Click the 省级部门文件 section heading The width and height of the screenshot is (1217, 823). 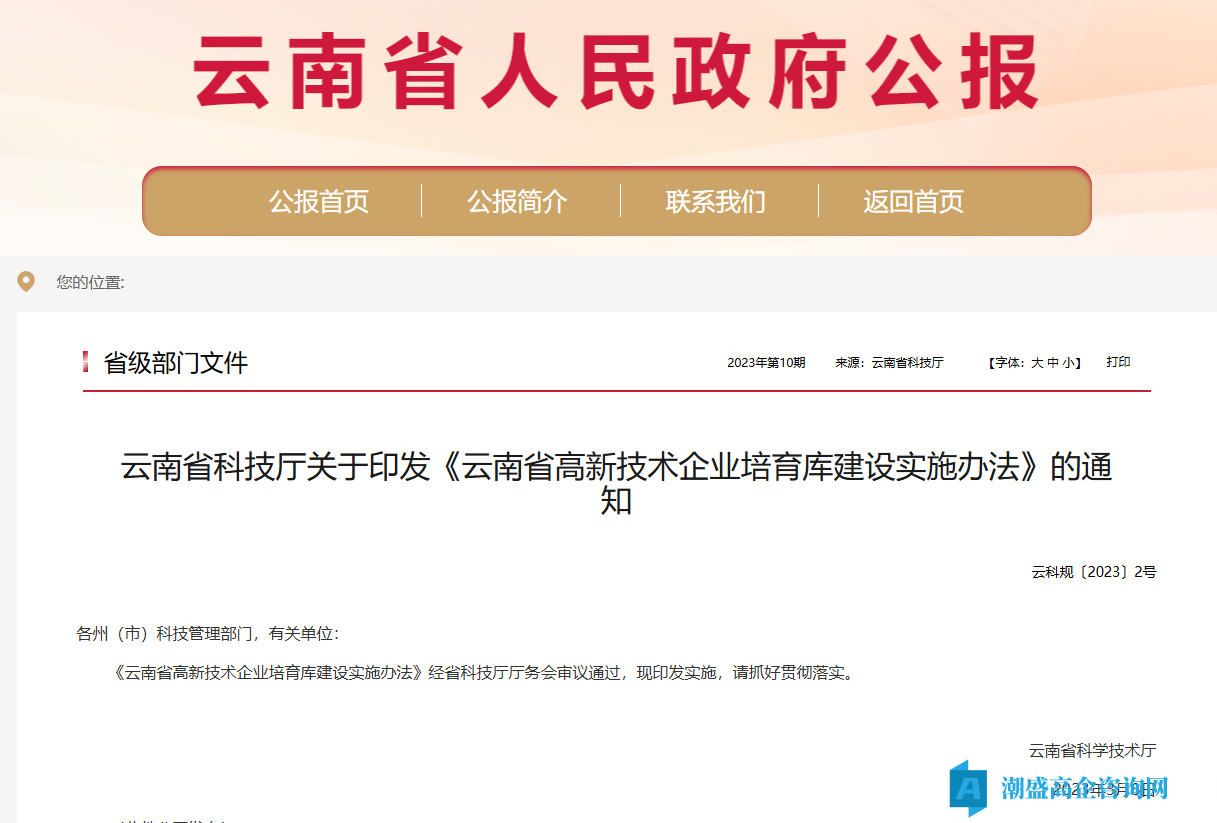click(176, 363)
